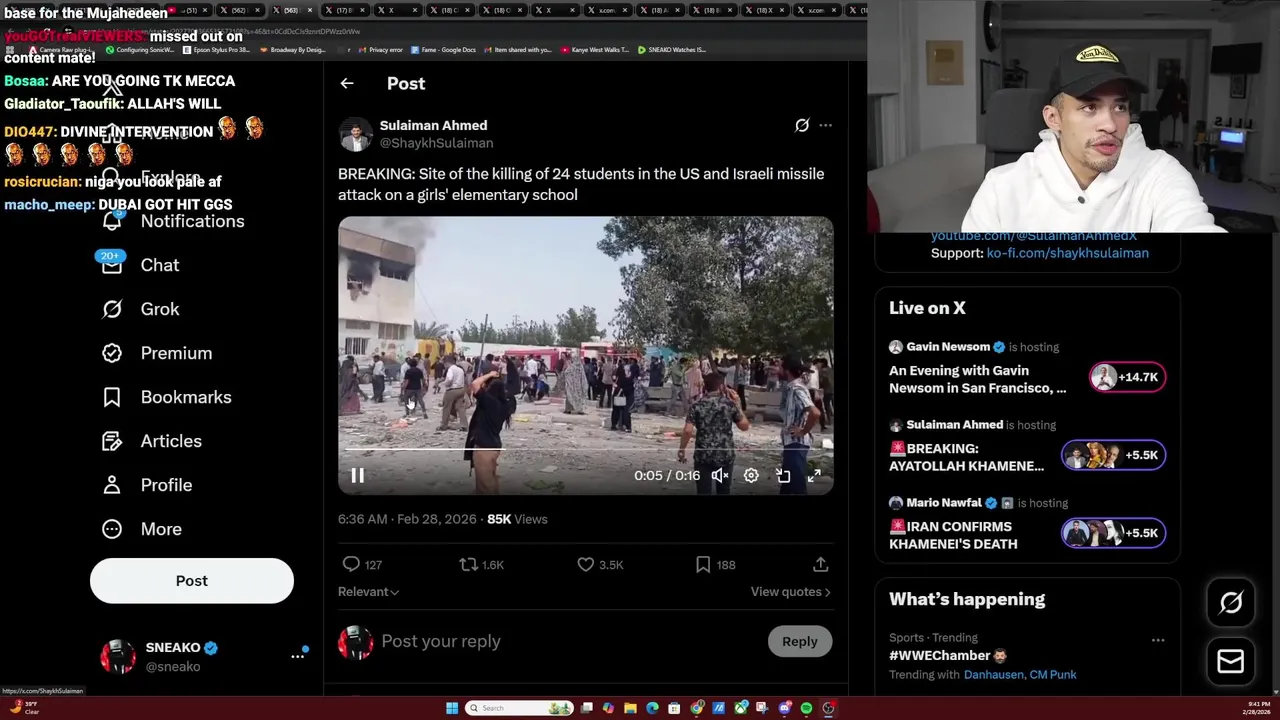The image size is (1280, 720).
Task: Open the SNEAKO Watches bookmark
Action: (672, 49)
